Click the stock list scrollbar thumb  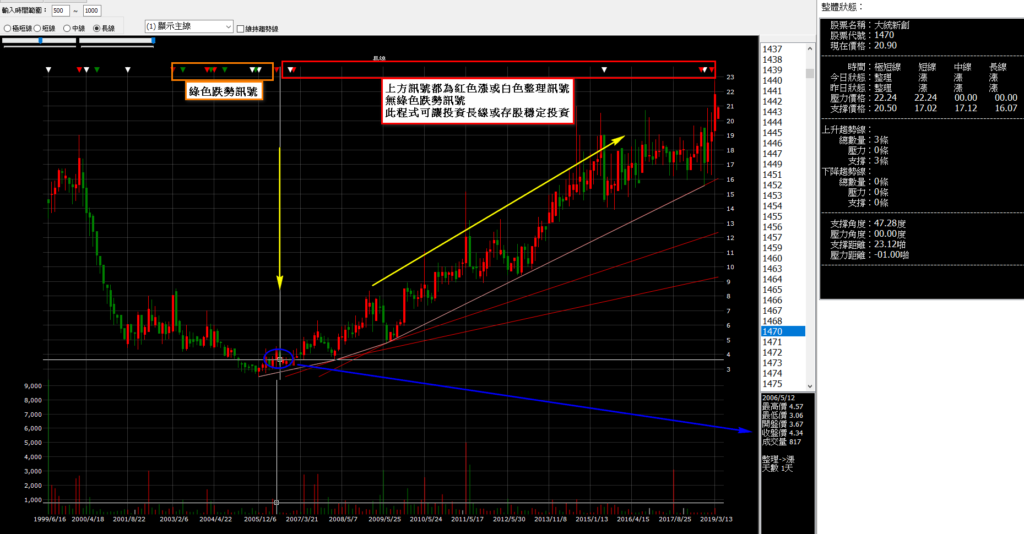tap(810, 73)
